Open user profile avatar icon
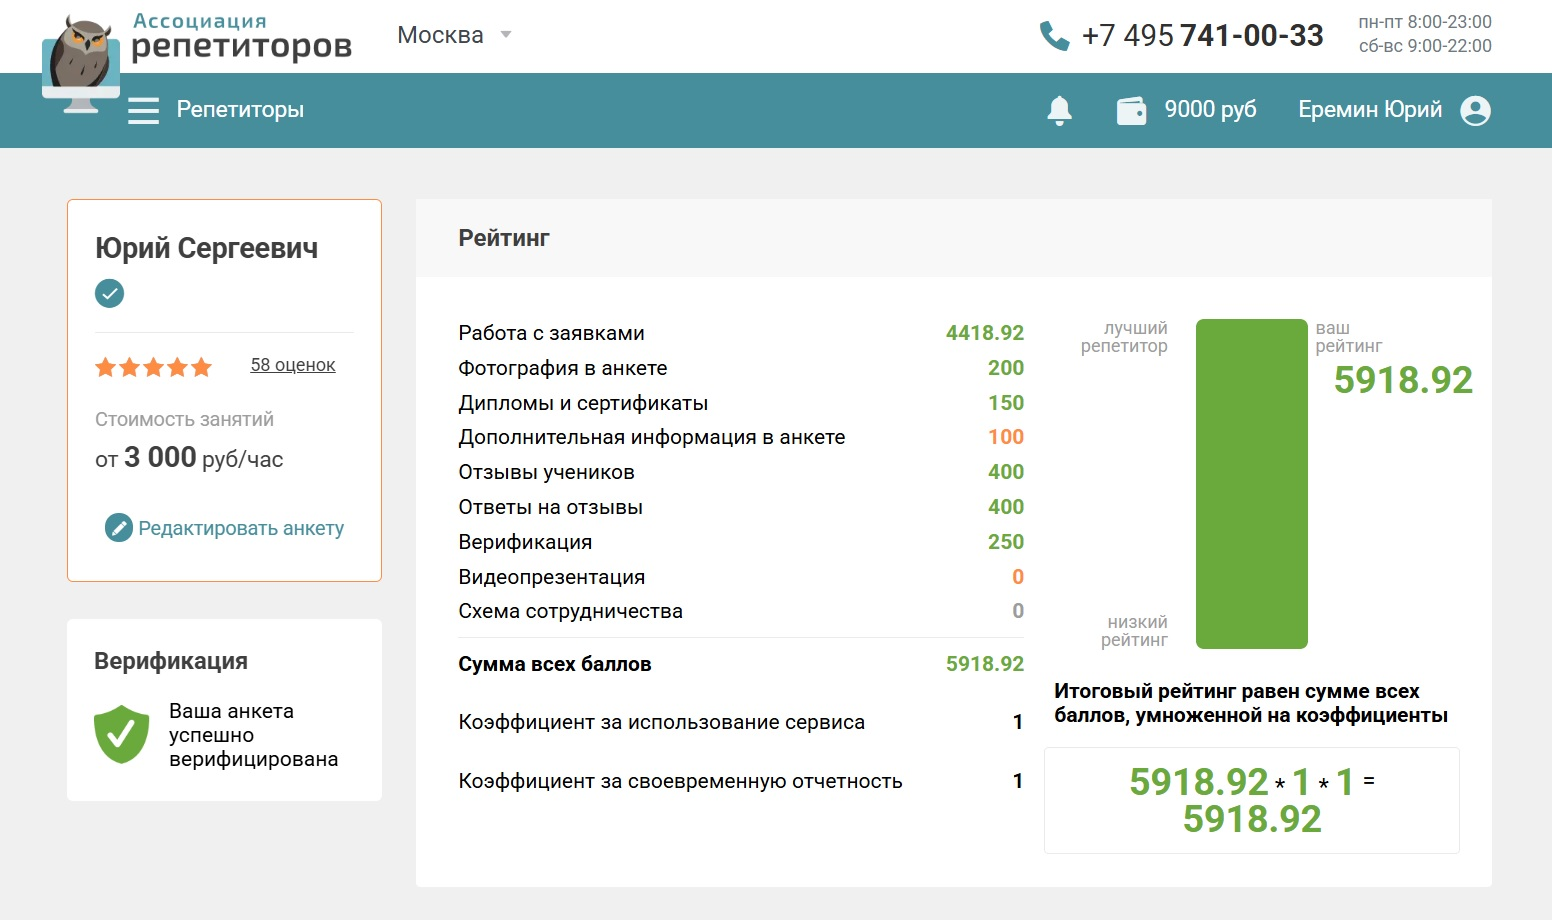The width and height of the screenshot is (1552, 920). pos(1475,110)
